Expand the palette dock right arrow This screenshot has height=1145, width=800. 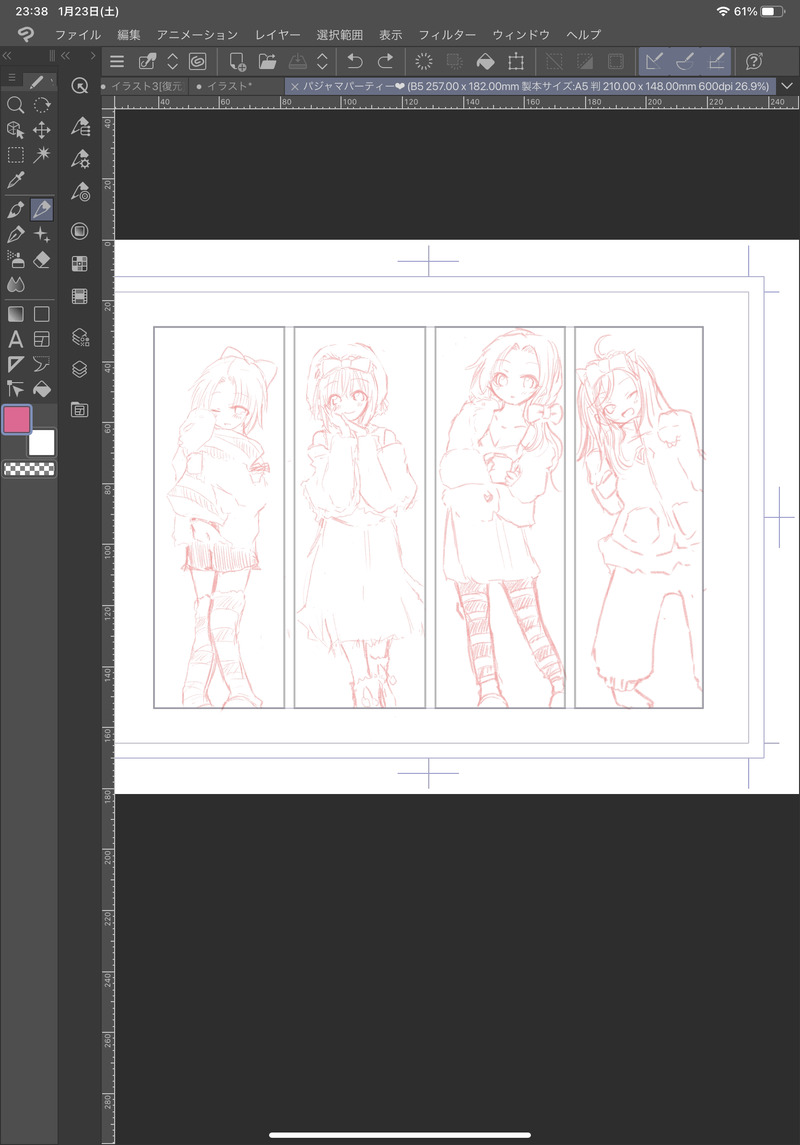93,55
